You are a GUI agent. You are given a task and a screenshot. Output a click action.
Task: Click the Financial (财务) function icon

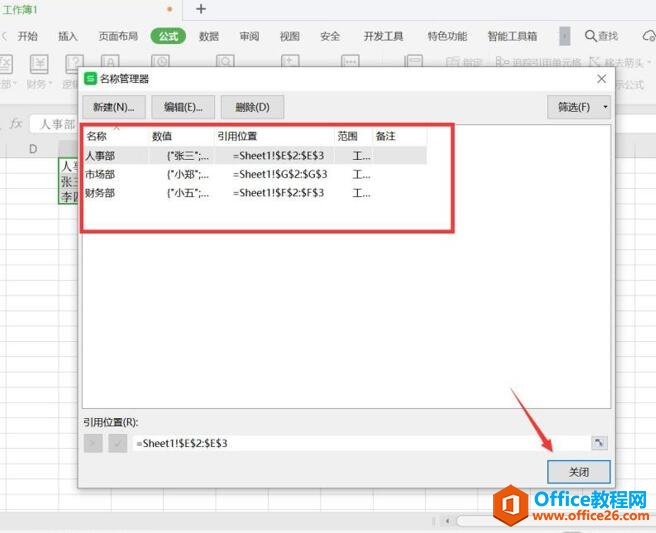39,65
